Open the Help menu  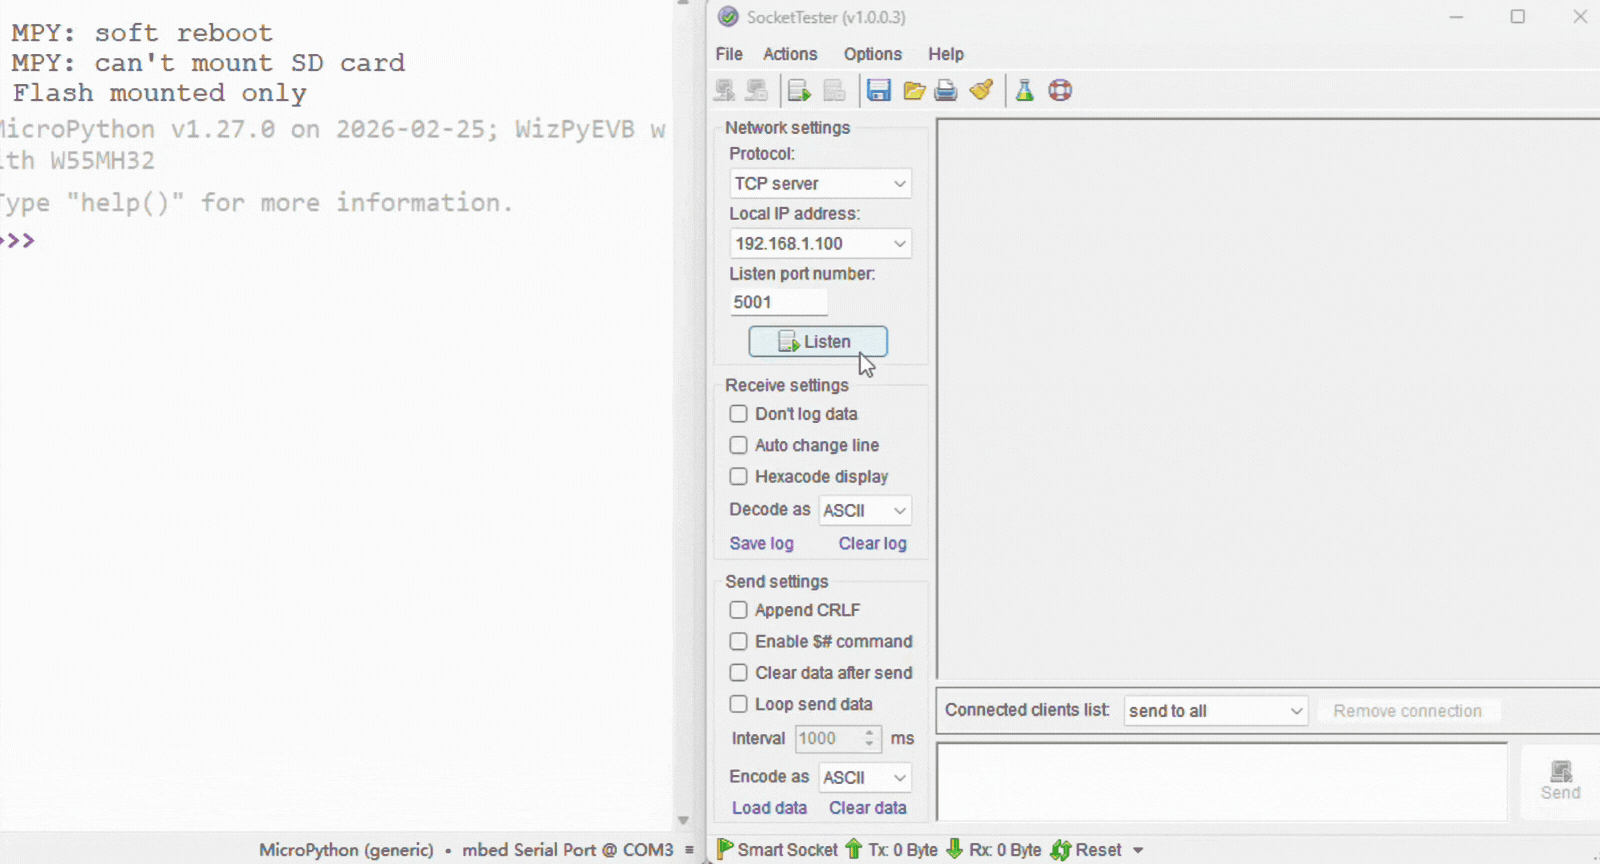tap(946, 54)
